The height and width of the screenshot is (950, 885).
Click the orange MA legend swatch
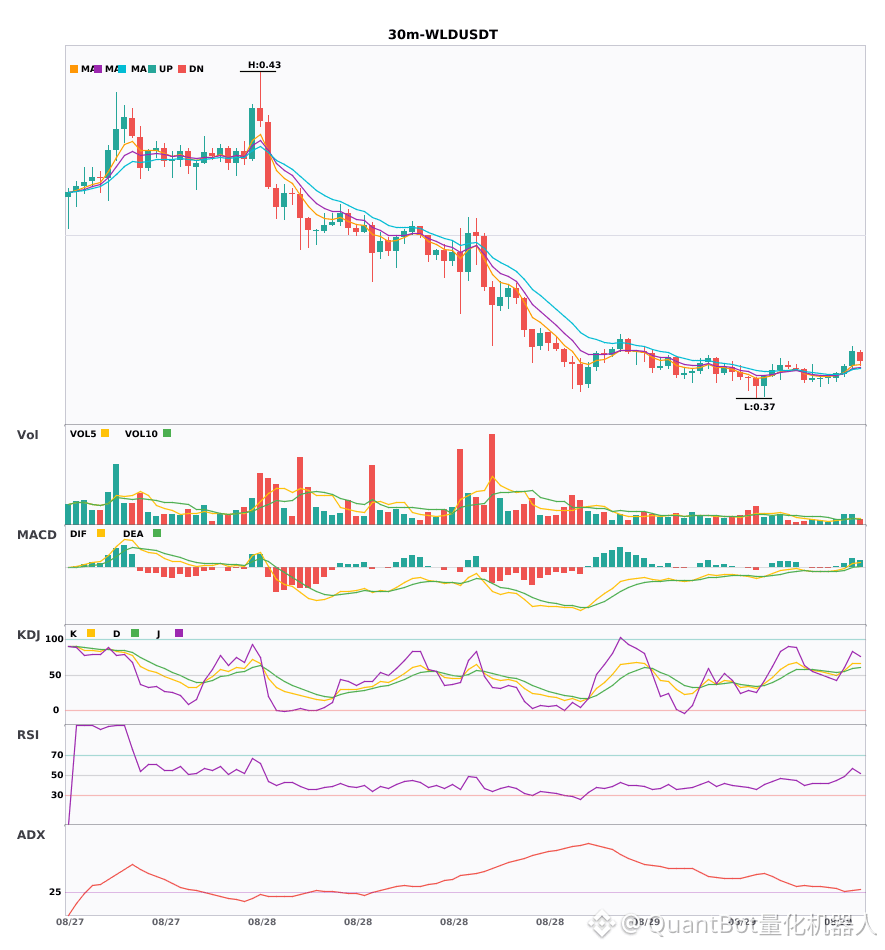pyautogui.click(x=74, y=69)
